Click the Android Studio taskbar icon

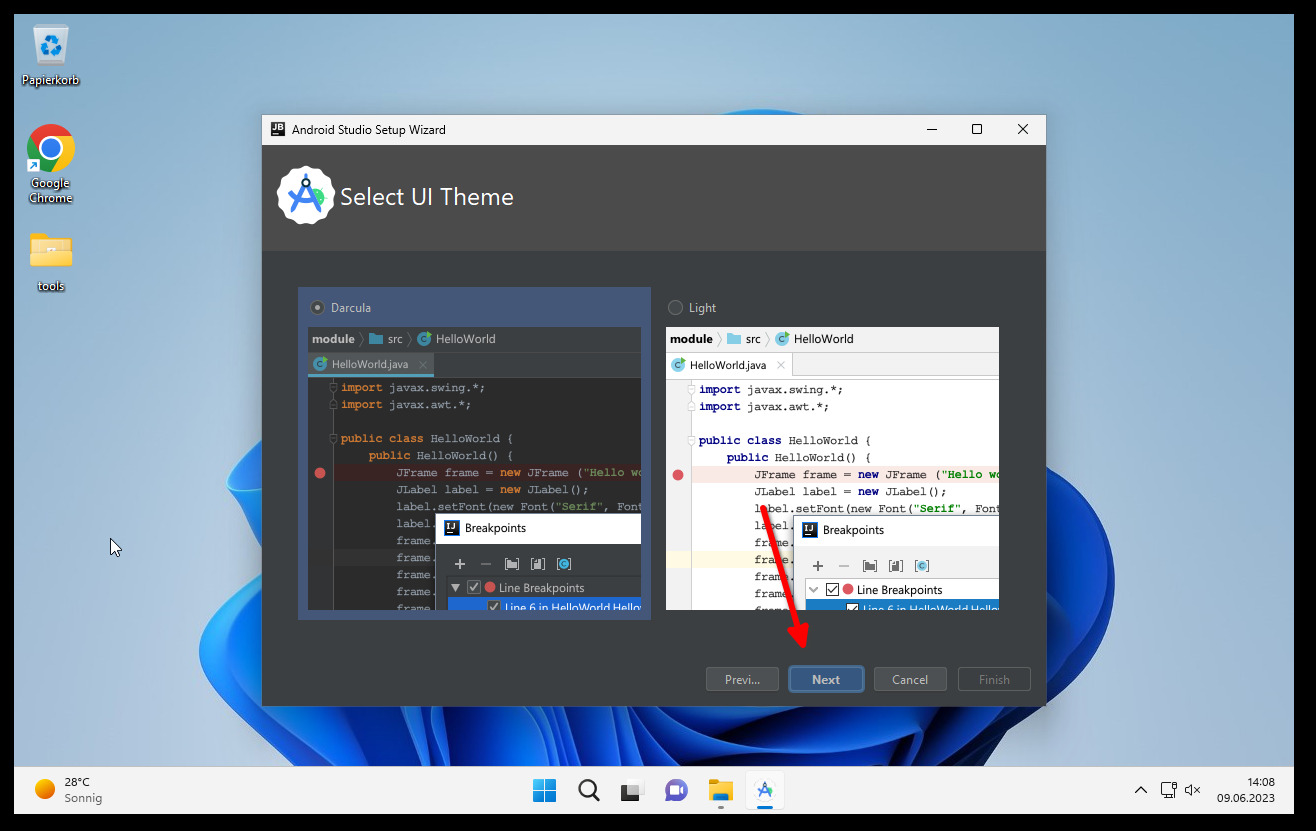765,791
